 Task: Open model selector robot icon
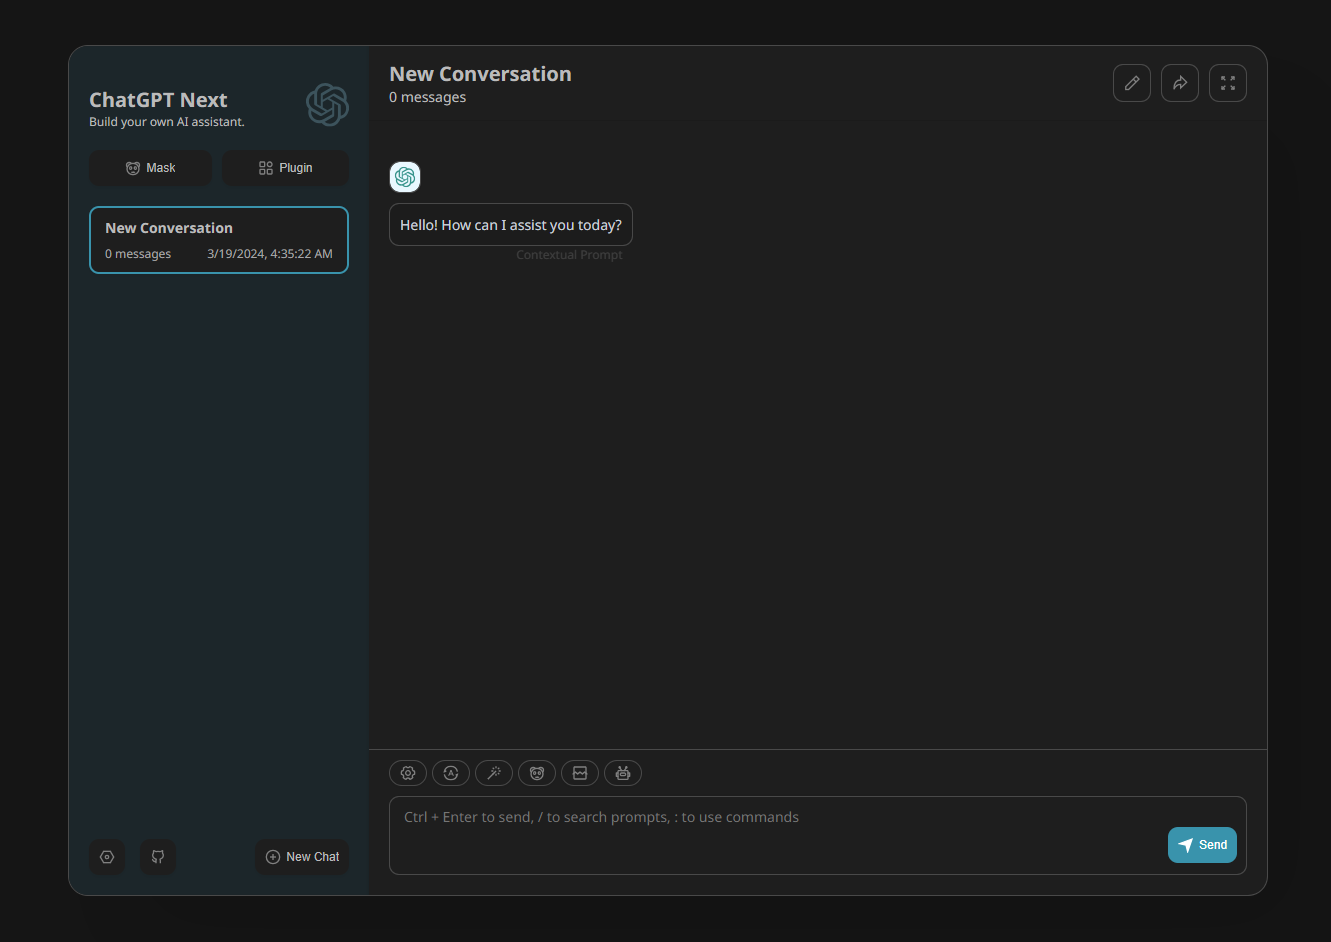click(x=623, y=773)
